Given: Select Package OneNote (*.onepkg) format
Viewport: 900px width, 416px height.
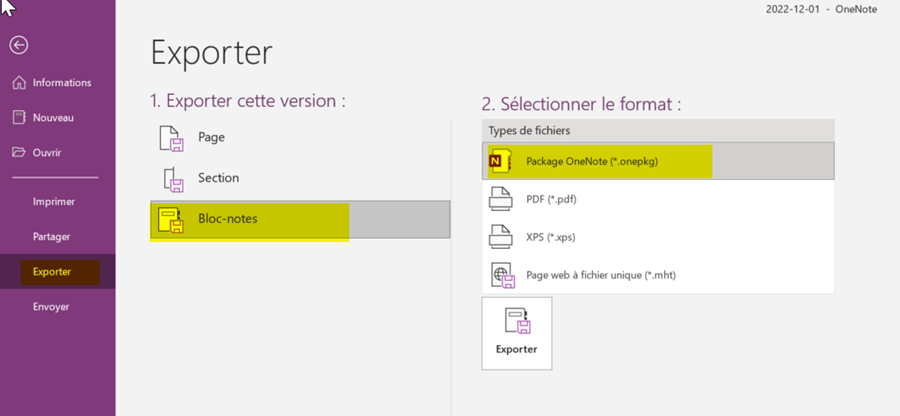Looking at the screenshot, I should click(x=592, y=161).
